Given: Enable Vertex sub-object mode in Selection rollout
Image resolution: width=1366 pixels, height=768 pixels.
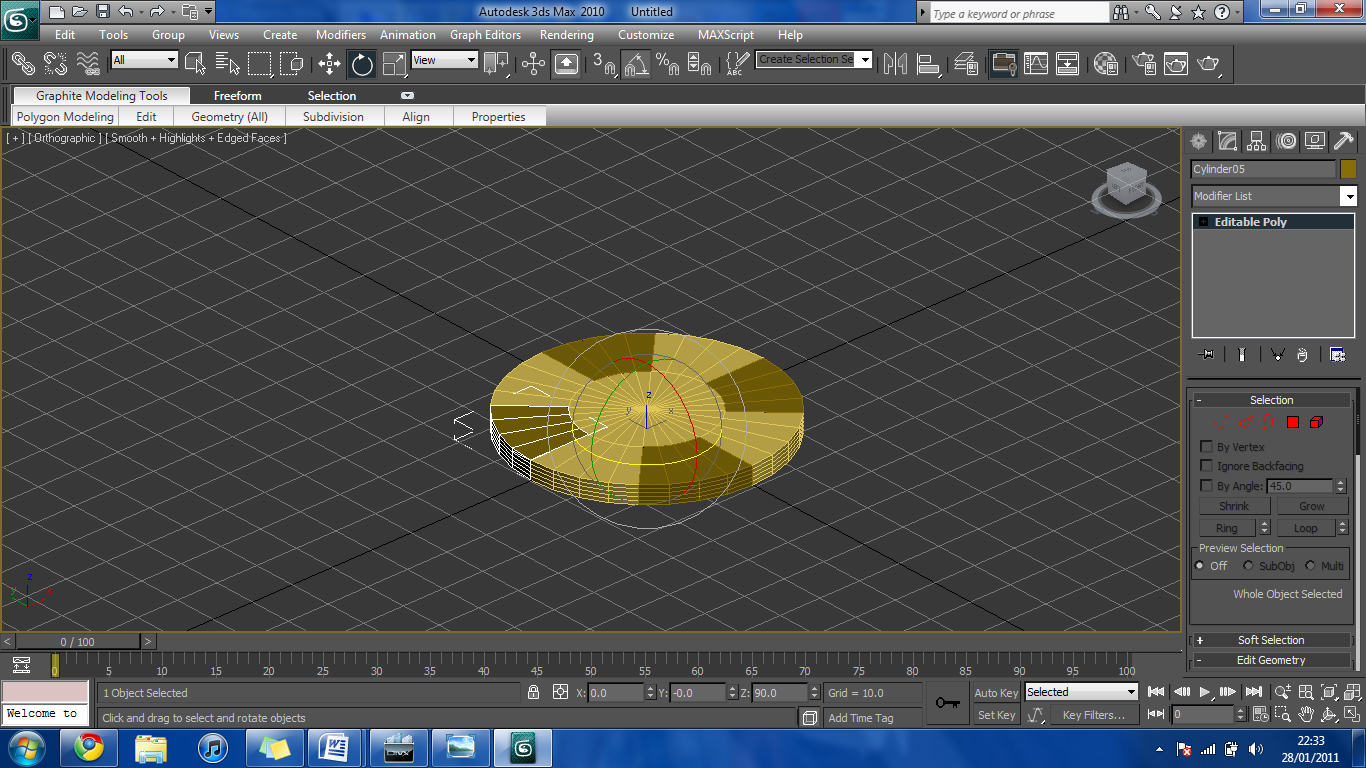Looking at the screenshot, I should (x=1221, y=421).
